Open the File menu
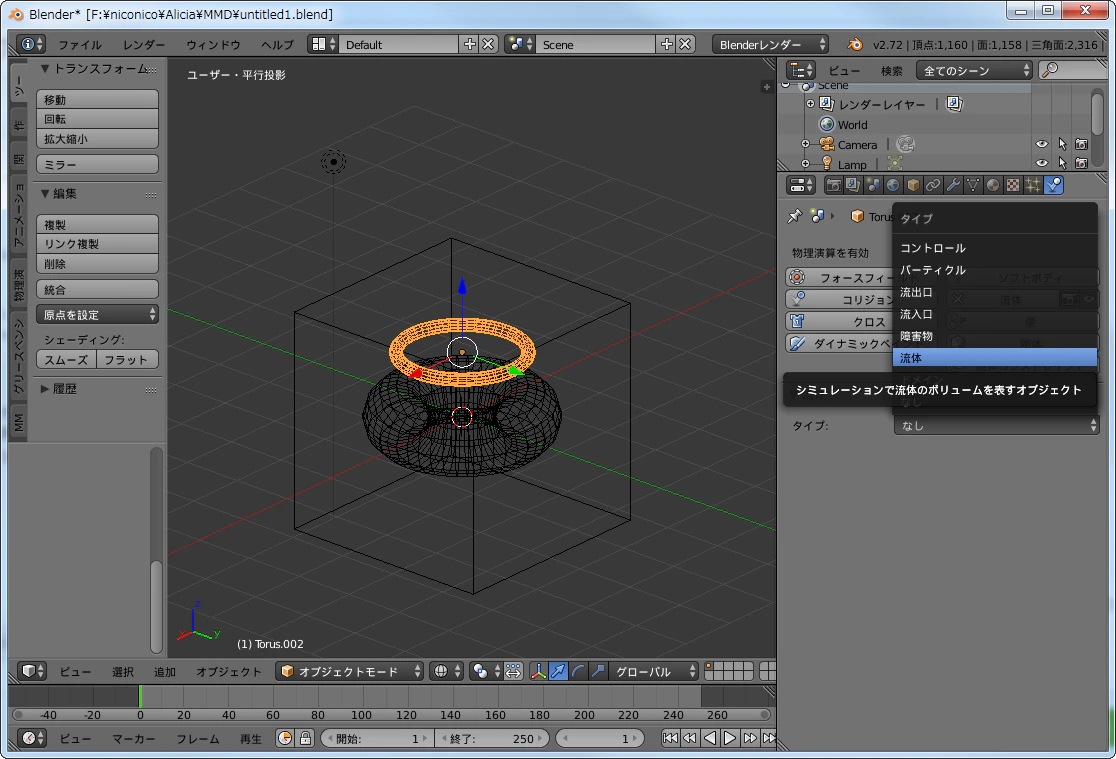 80,44
